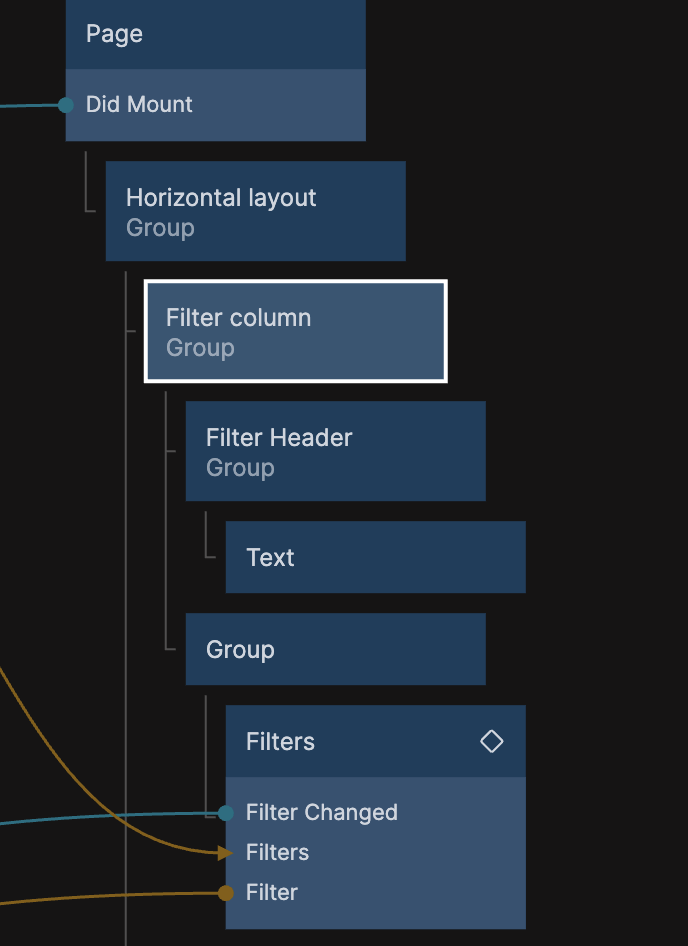Click the teal dot beside Filter Changed
This screenshot has width=688, height=946.
pyautogui.click(x=226, y=813)
